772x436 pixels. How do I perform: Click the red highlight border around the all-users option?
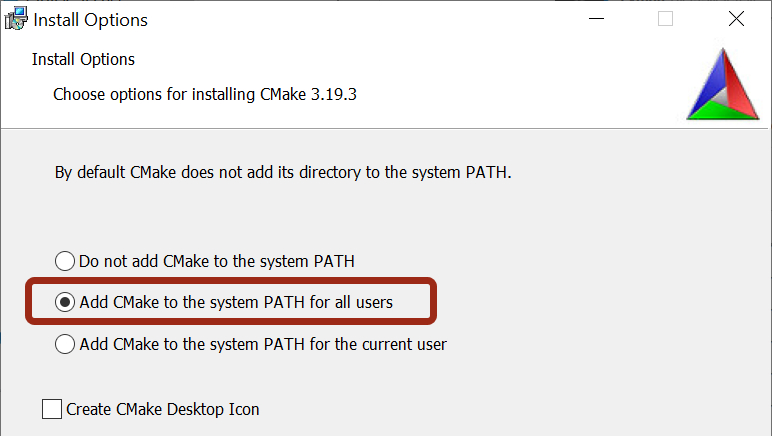coord(230,280)
